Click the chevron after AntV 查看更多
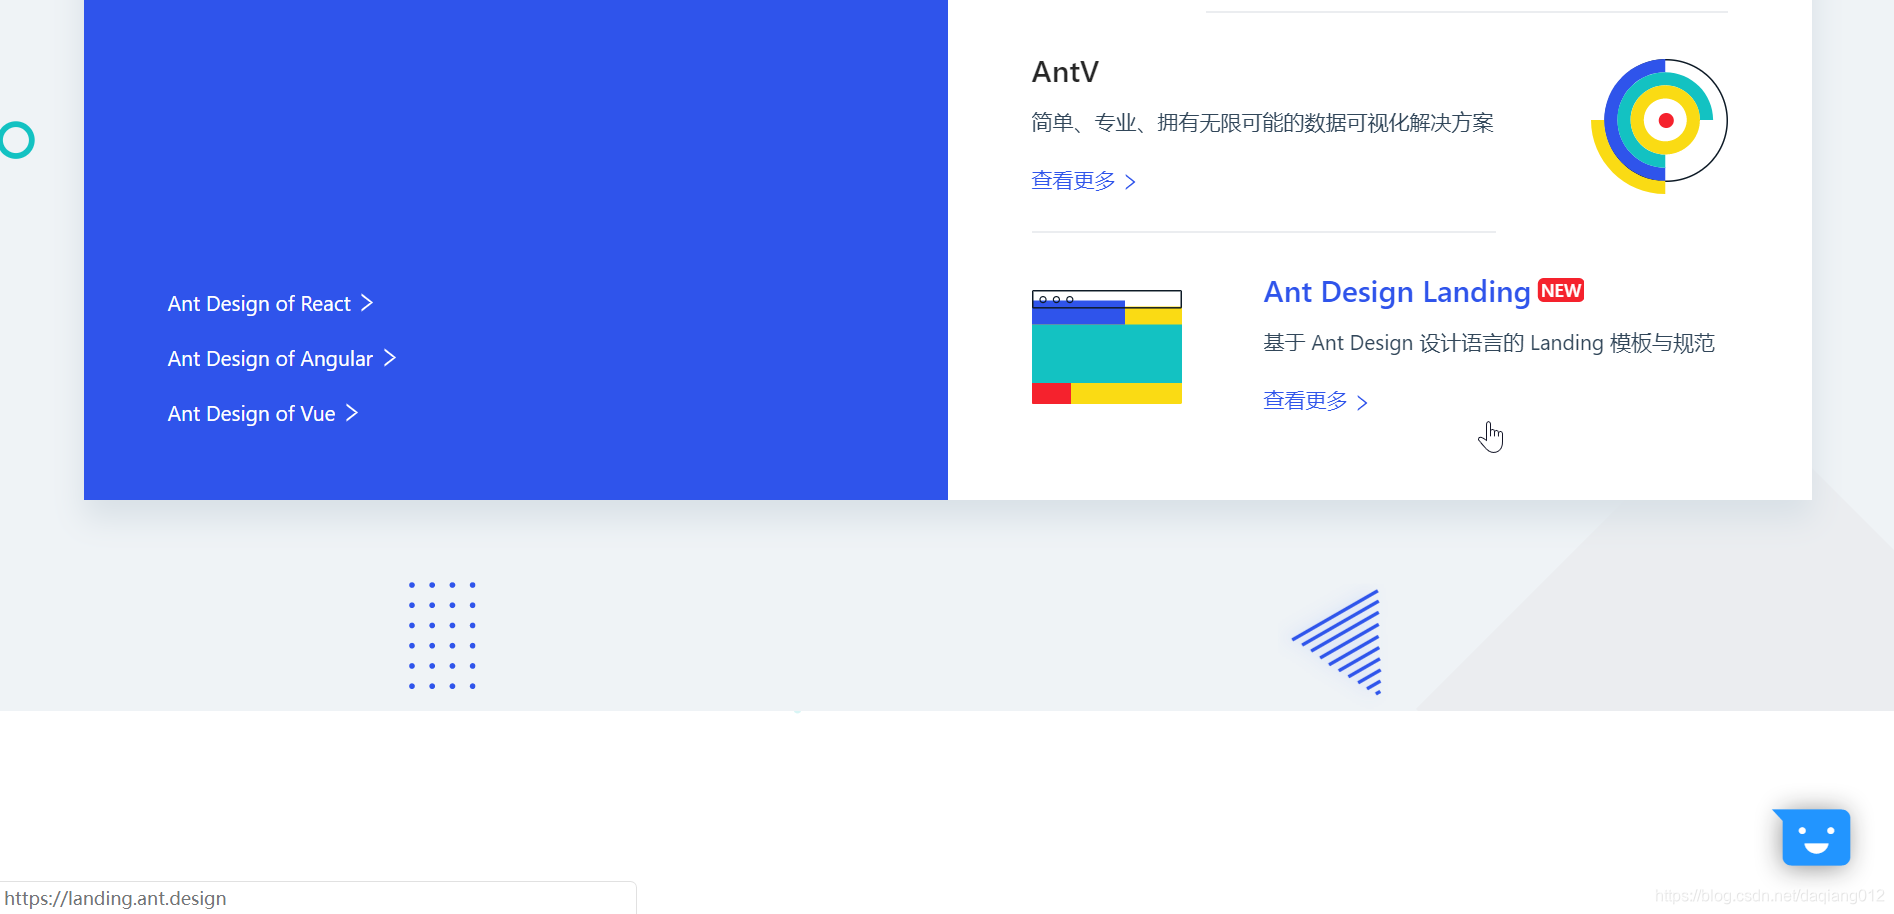The width and height of the screenshot is (1894, 914). tap(1130, 182)
